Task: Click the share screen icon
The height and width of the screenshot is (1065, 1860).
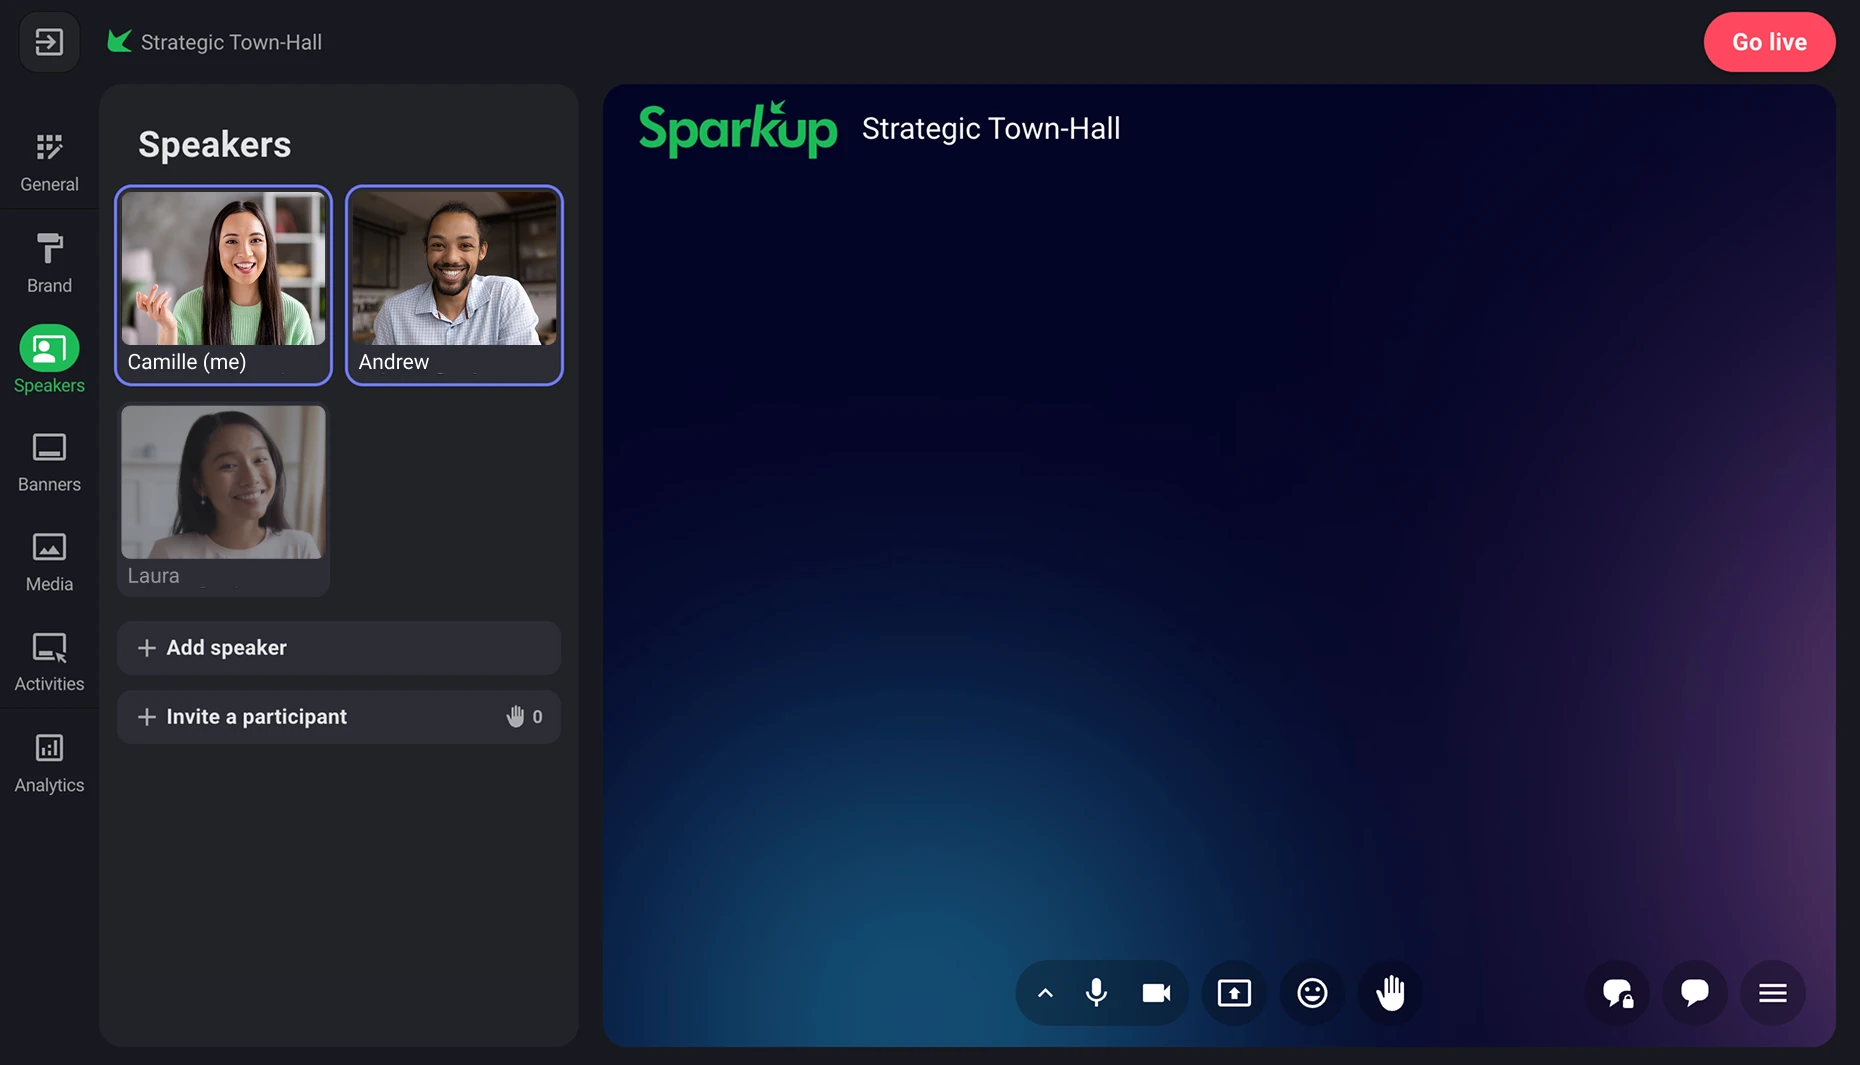Action: tap(1234, 993)
